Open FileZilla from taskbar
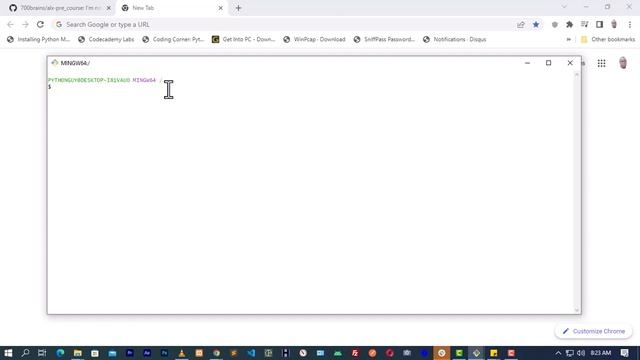640x360 pixels. (x=355, y=353)
